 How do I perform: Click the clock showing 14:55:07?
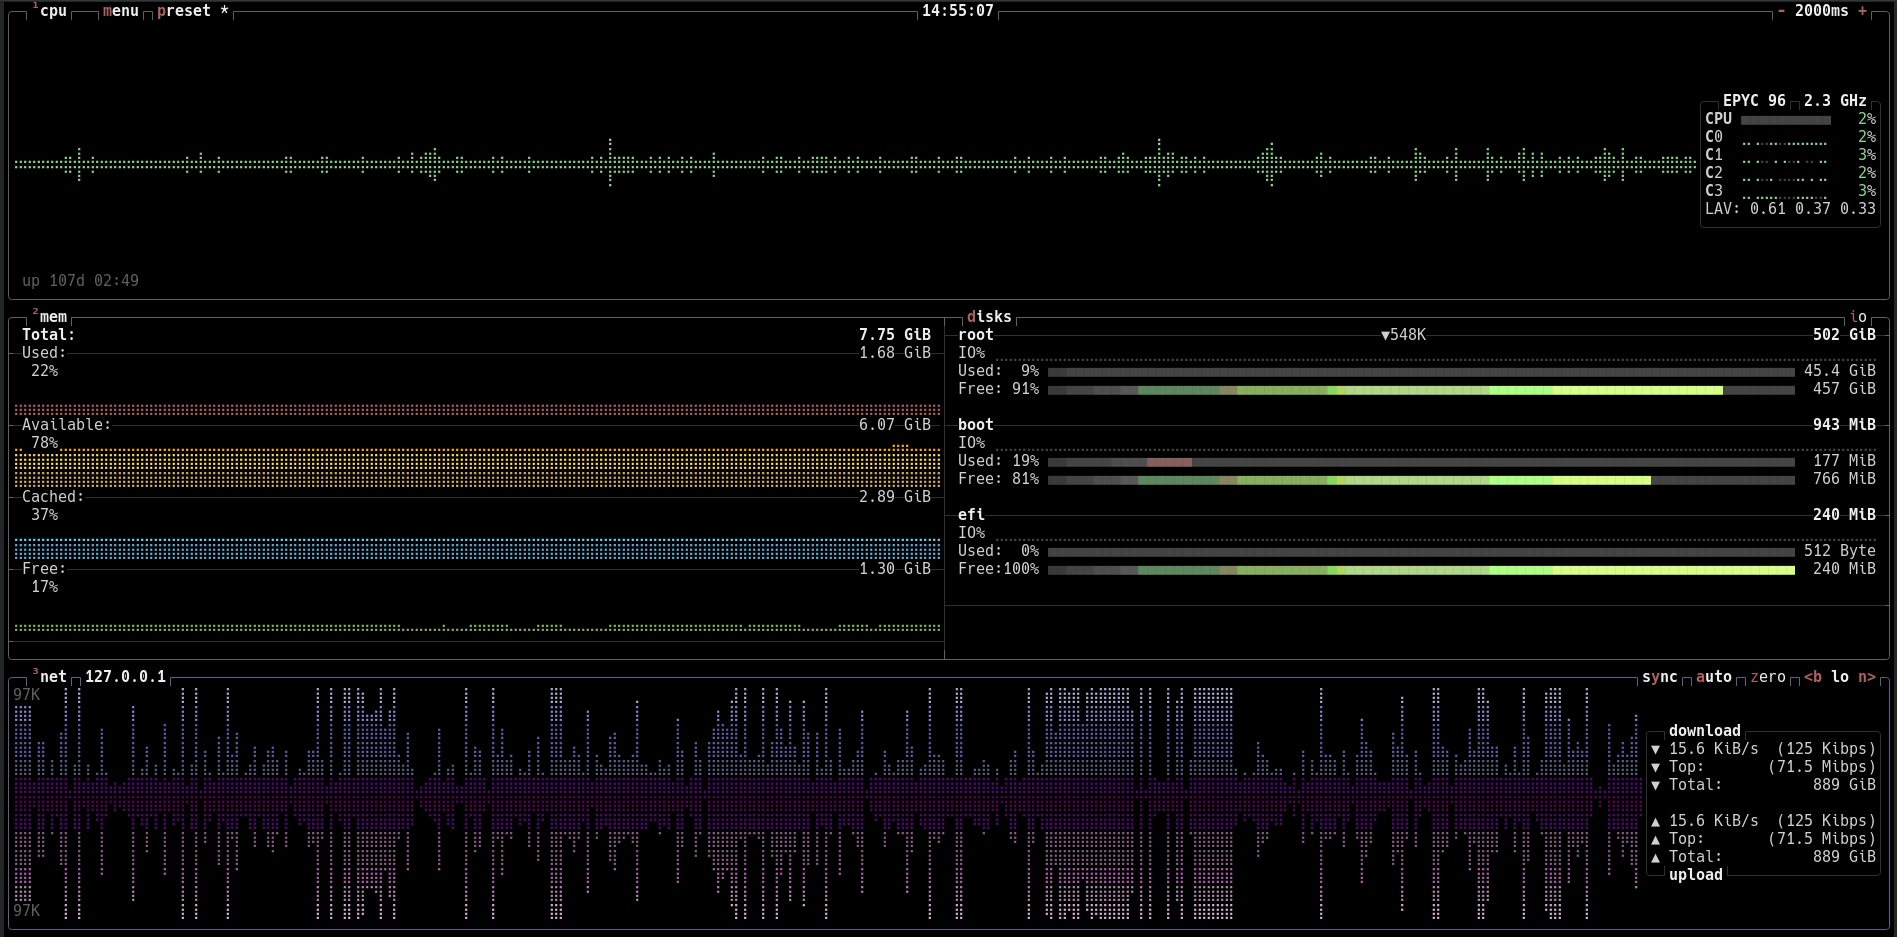pos(957,11)
